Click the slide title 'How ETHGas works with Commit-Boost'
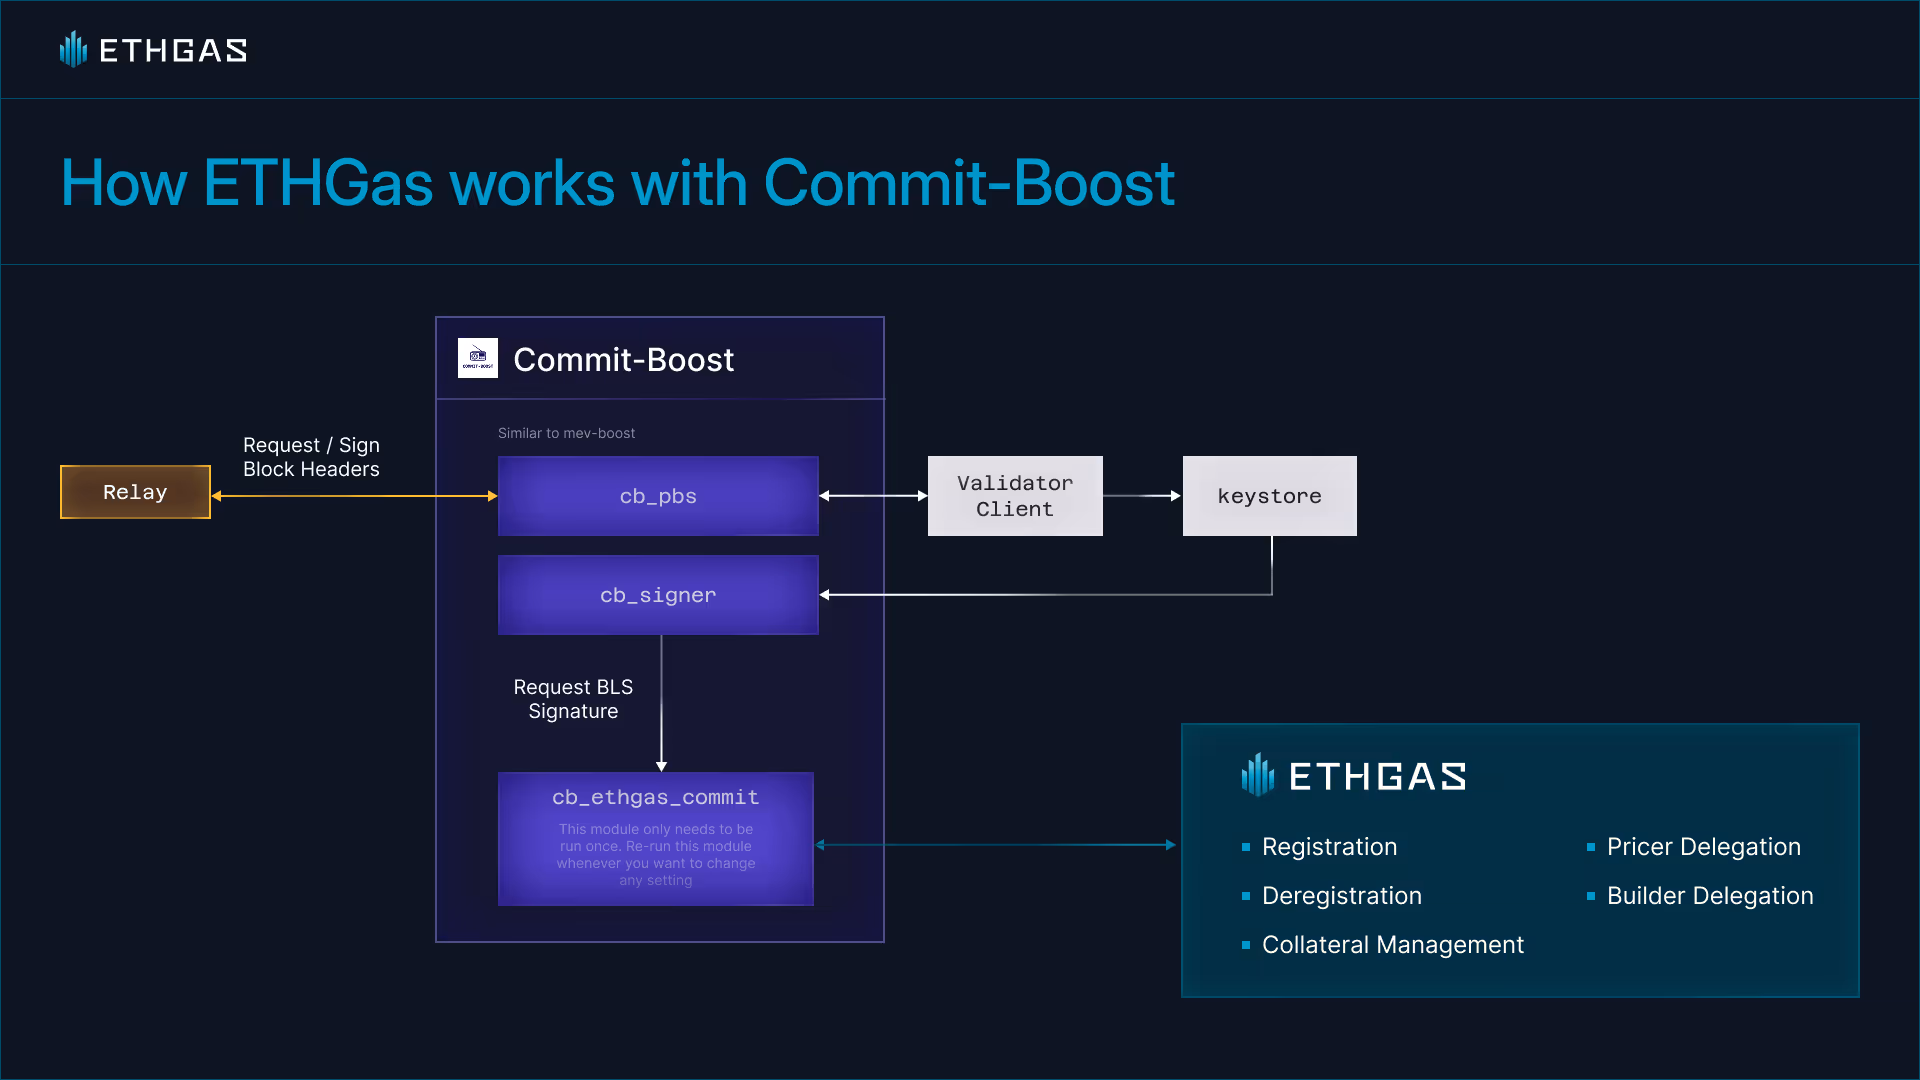 tap(618, 183)
